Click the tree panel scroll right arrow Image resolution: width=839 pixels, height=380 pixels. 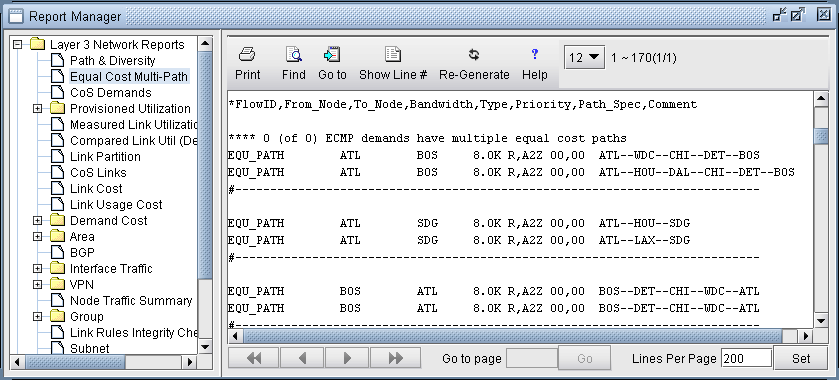[190, 362]
